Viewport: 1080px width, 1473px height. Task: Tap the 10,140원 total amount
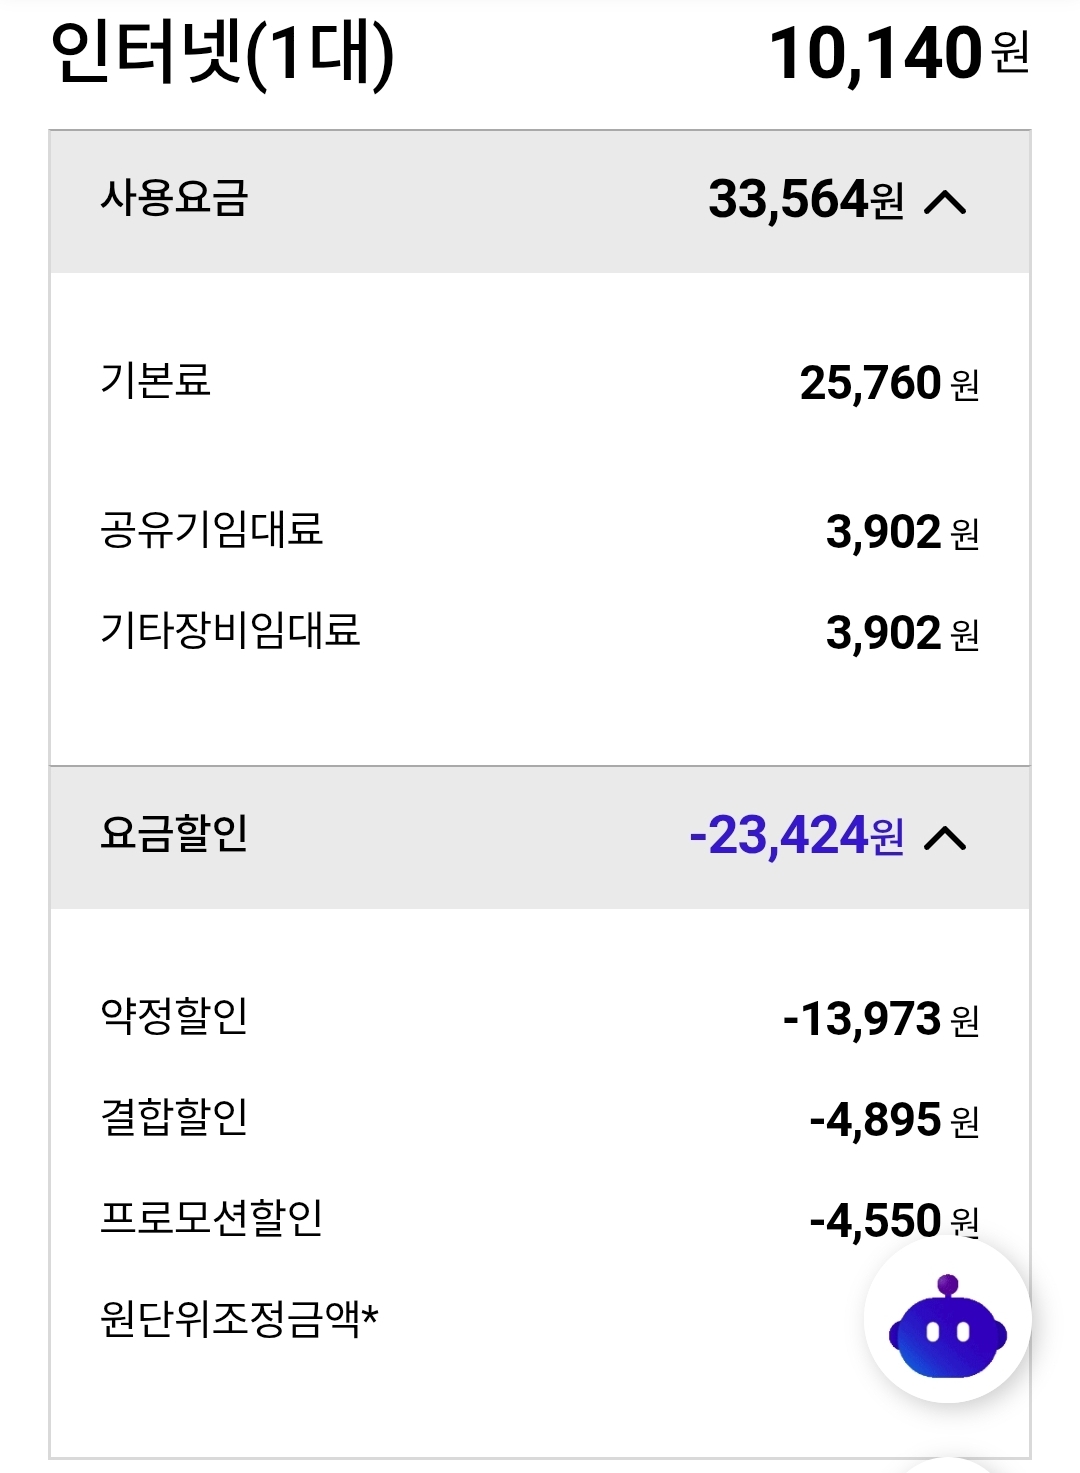(x=899, y=54)
